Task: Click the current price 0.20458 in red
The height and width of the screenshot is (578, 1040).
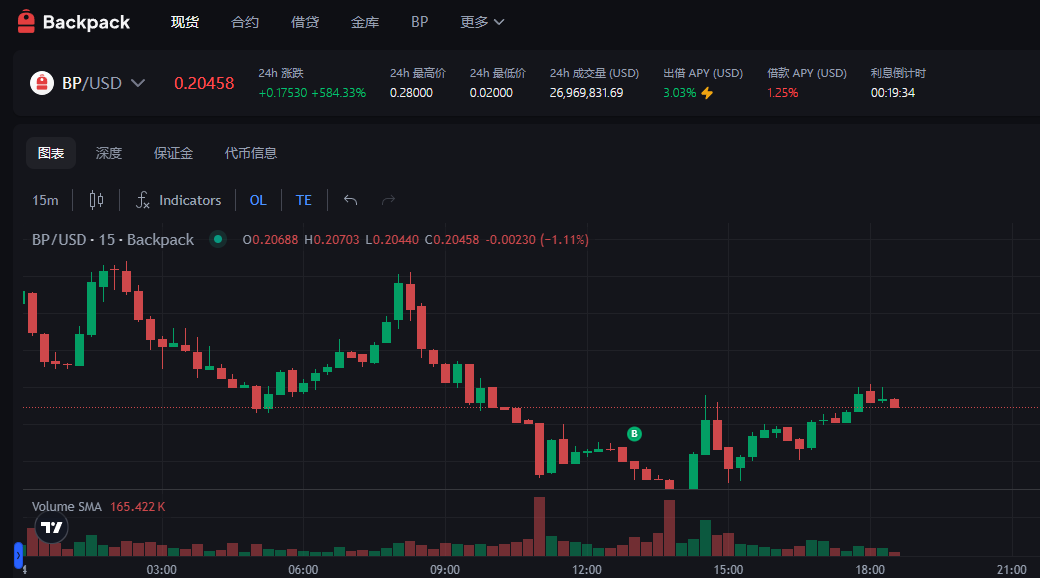Action: (x=204, y=83)
